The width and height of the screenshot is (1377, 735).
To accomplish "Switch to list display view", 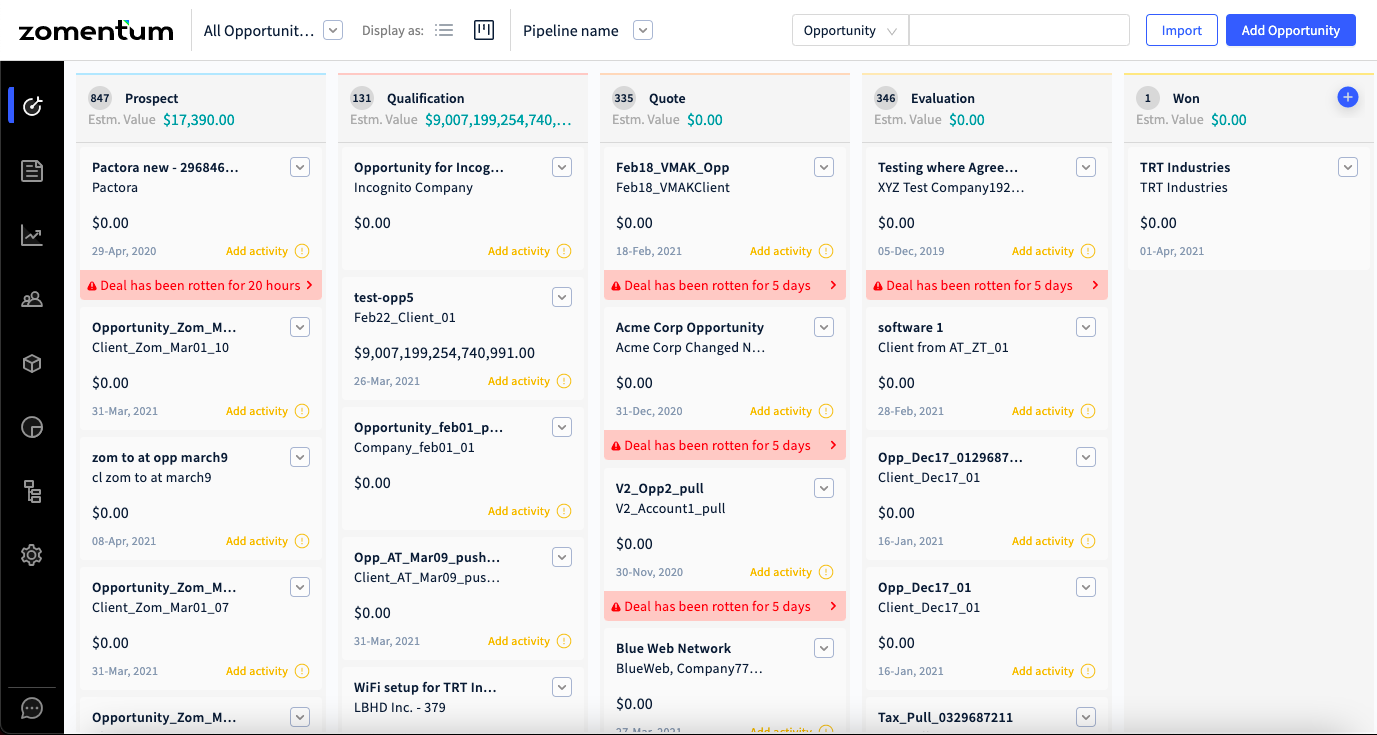I will (x=445, y=30).
